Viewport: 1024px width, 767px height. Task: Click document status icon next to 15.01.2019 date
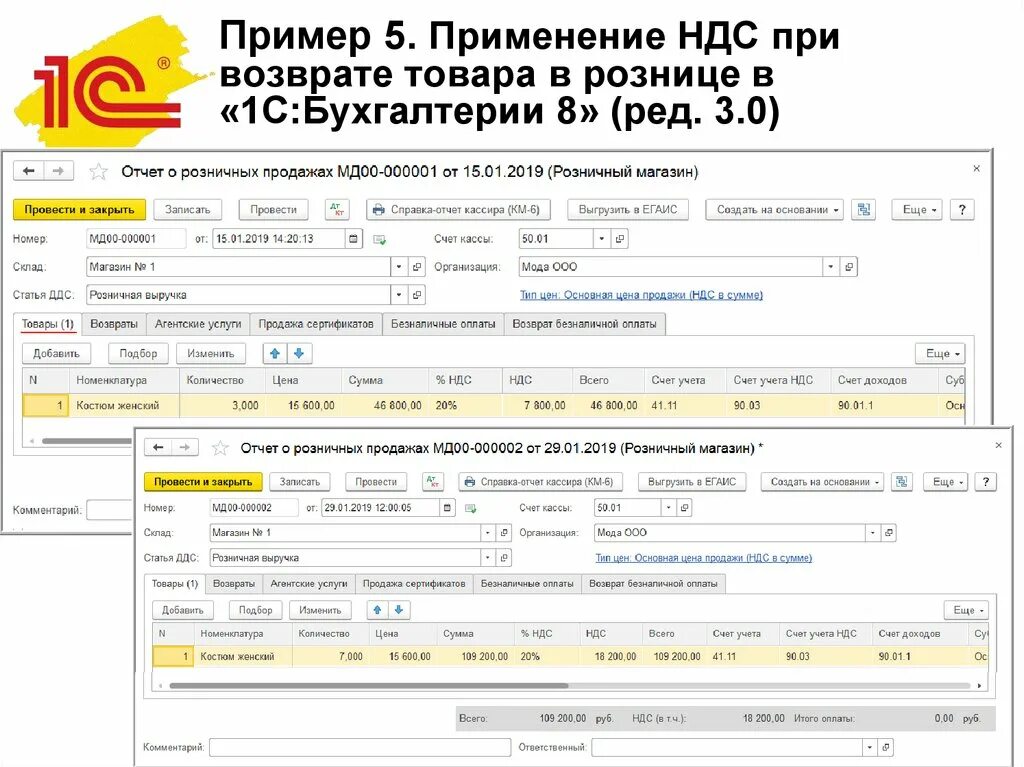(x=379, y=240)
